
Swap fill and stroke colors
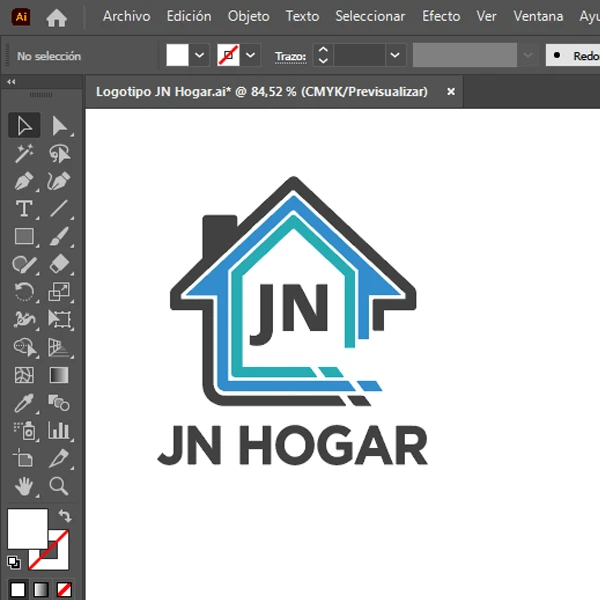tap(65, 515)
